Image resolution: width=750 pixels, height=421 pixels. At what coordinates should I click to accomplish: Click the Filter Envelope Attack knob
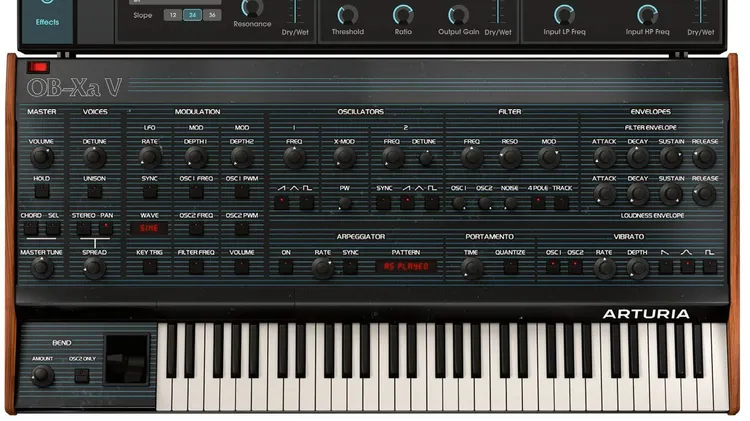pyautogui.click(x=605, y=157)
